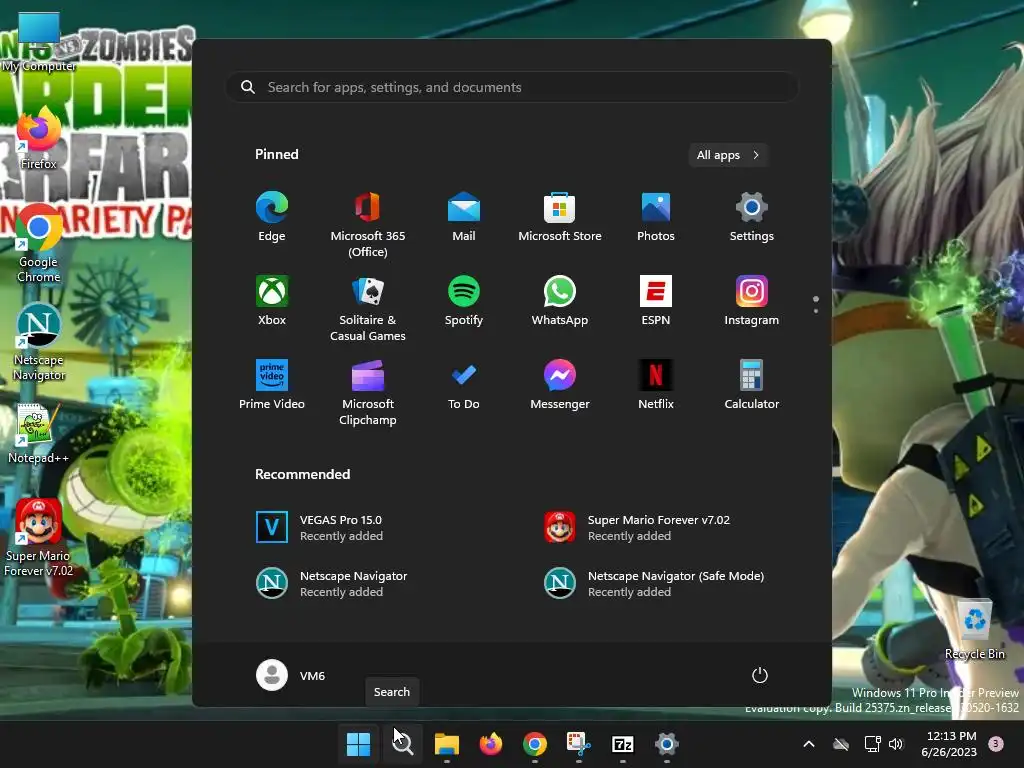The image size is (1024, 768).
Task: Go to next pinned apps page dots
Action: (x=816, y=305)
